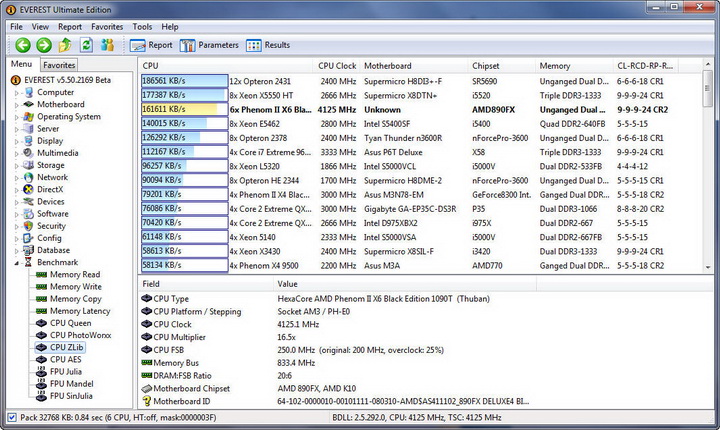Select the Config tree icon

click(28, 238)
